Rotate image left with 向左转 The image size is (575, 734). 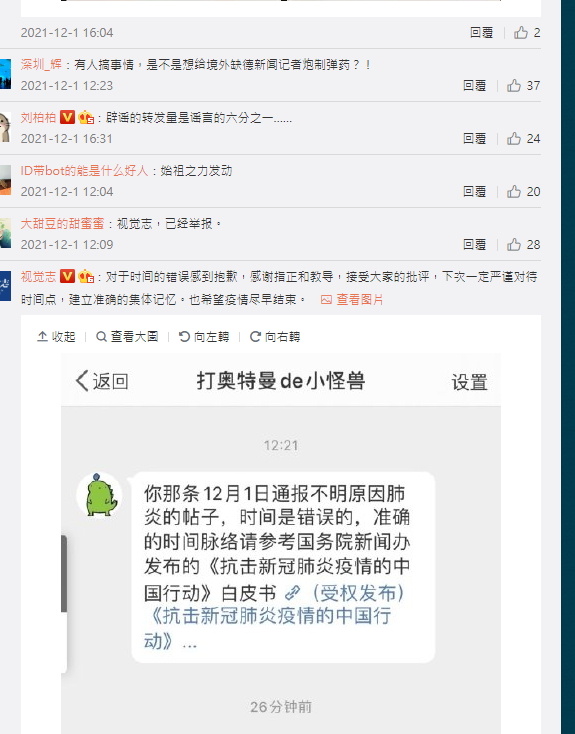click(204, 337)
